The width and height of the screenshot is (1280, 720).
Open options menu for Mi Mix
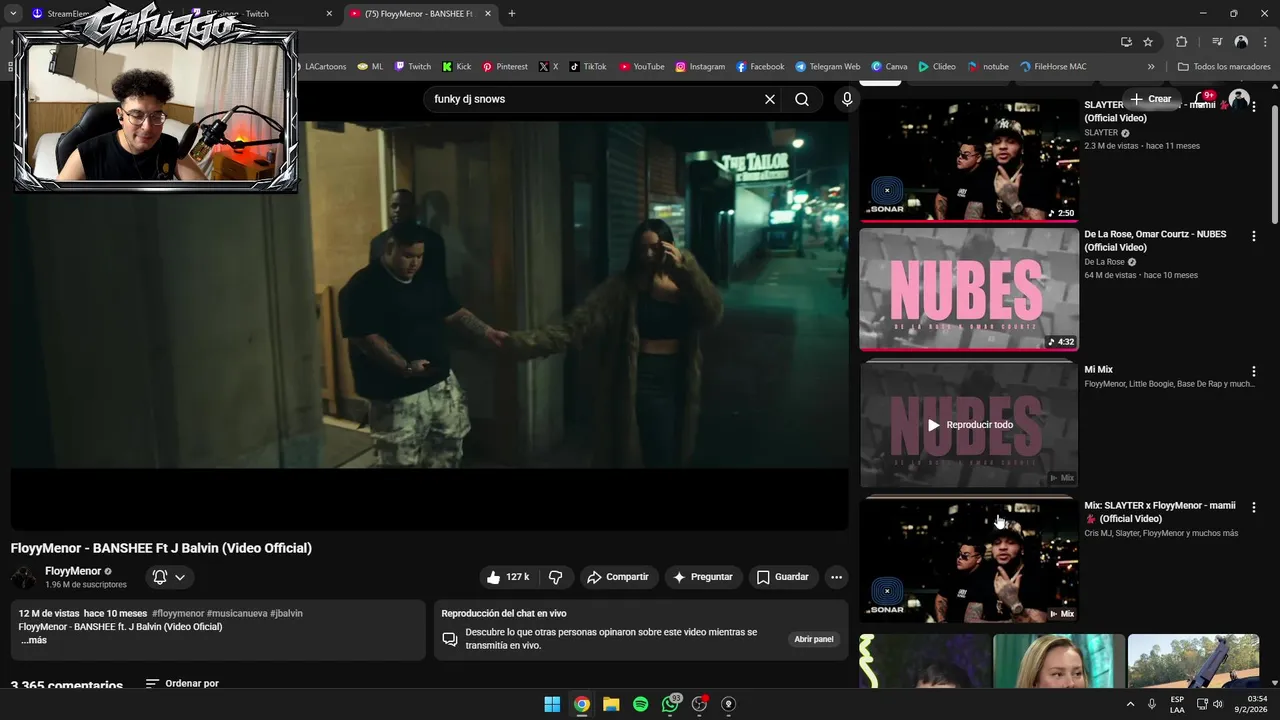tap(1254, 371)
